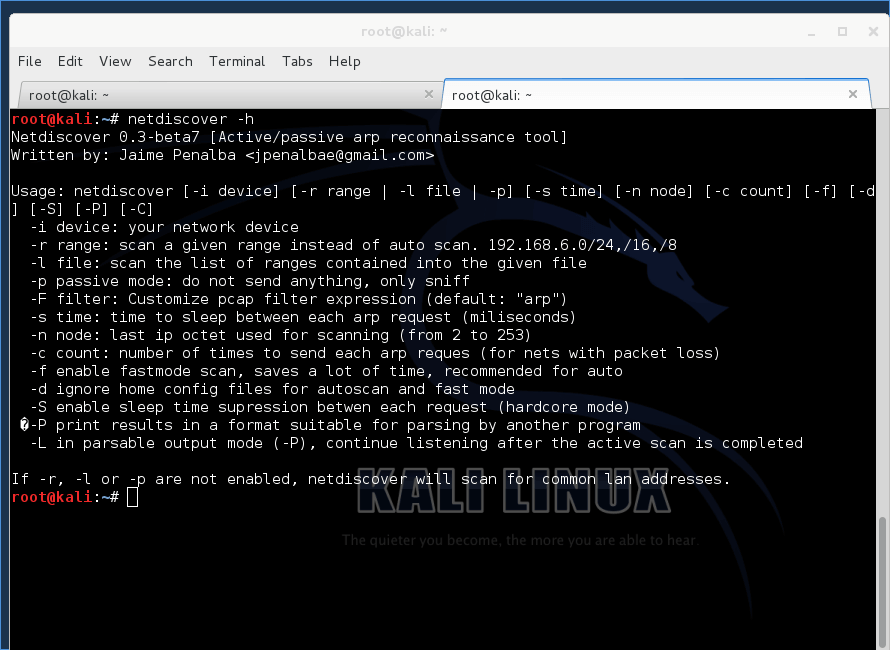Select the second root@kali tab
Viewport: 890px width, 650px height.
[x=656, y=94]
